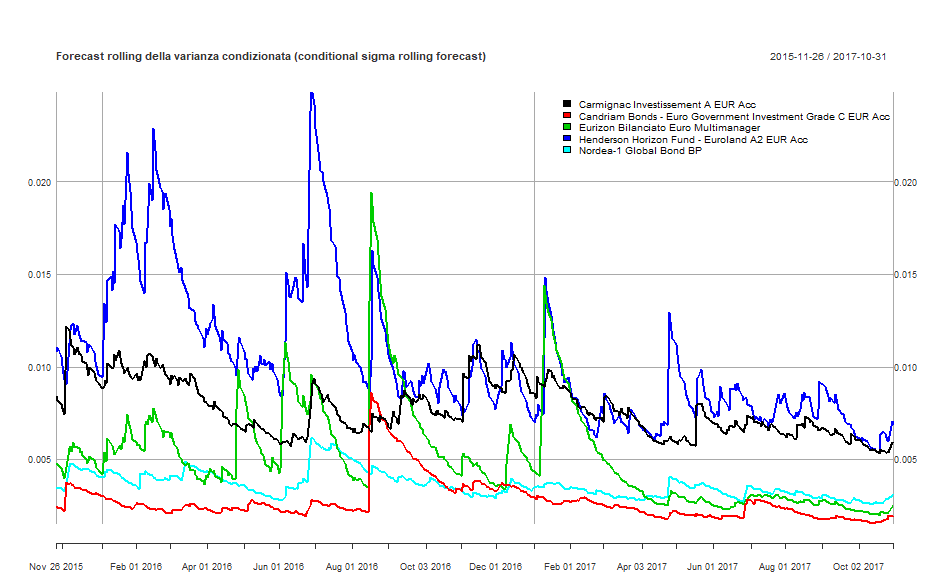Screen dimensions: 950x578
Task: Click the legend label 'Carmignac Investissement A EUR Acc'
Action: (x=667, y=105)
